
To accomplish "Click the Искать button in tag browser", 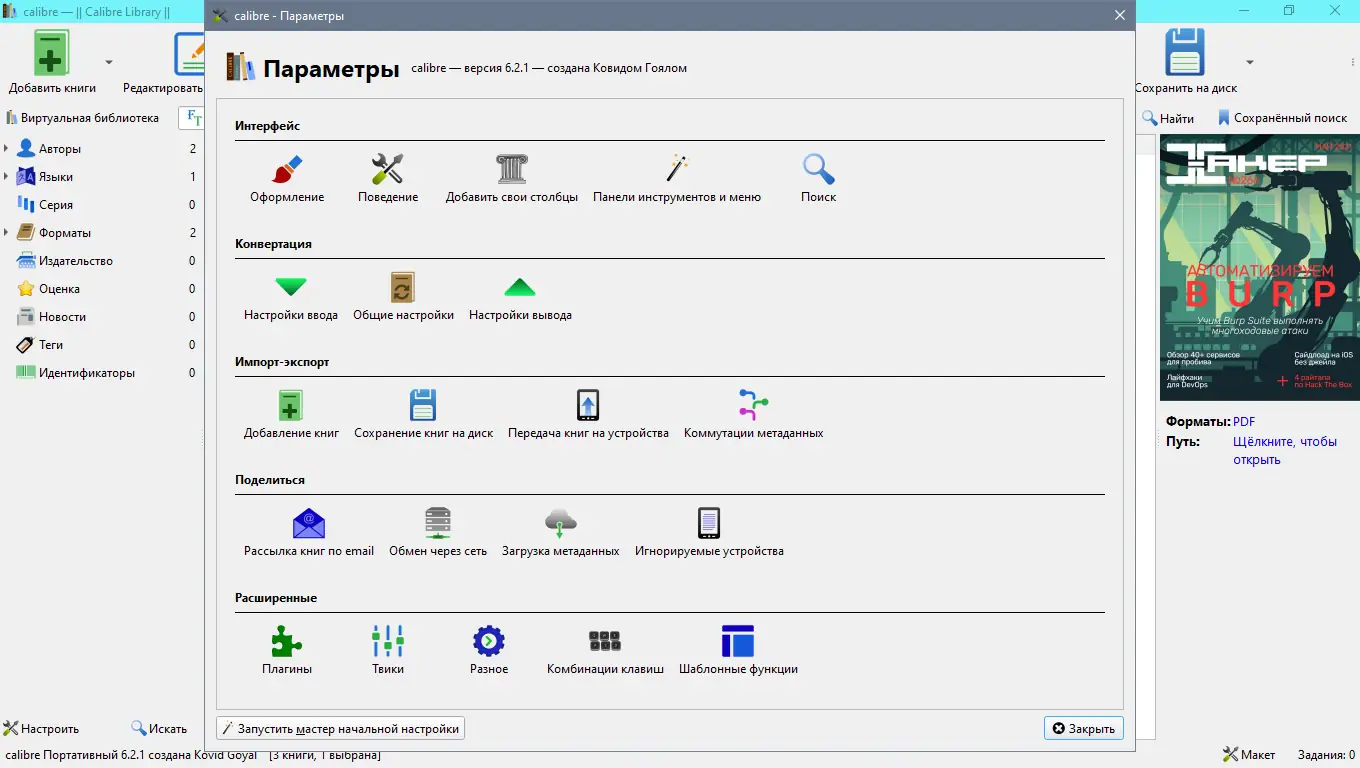I will [x=159, y=729].
